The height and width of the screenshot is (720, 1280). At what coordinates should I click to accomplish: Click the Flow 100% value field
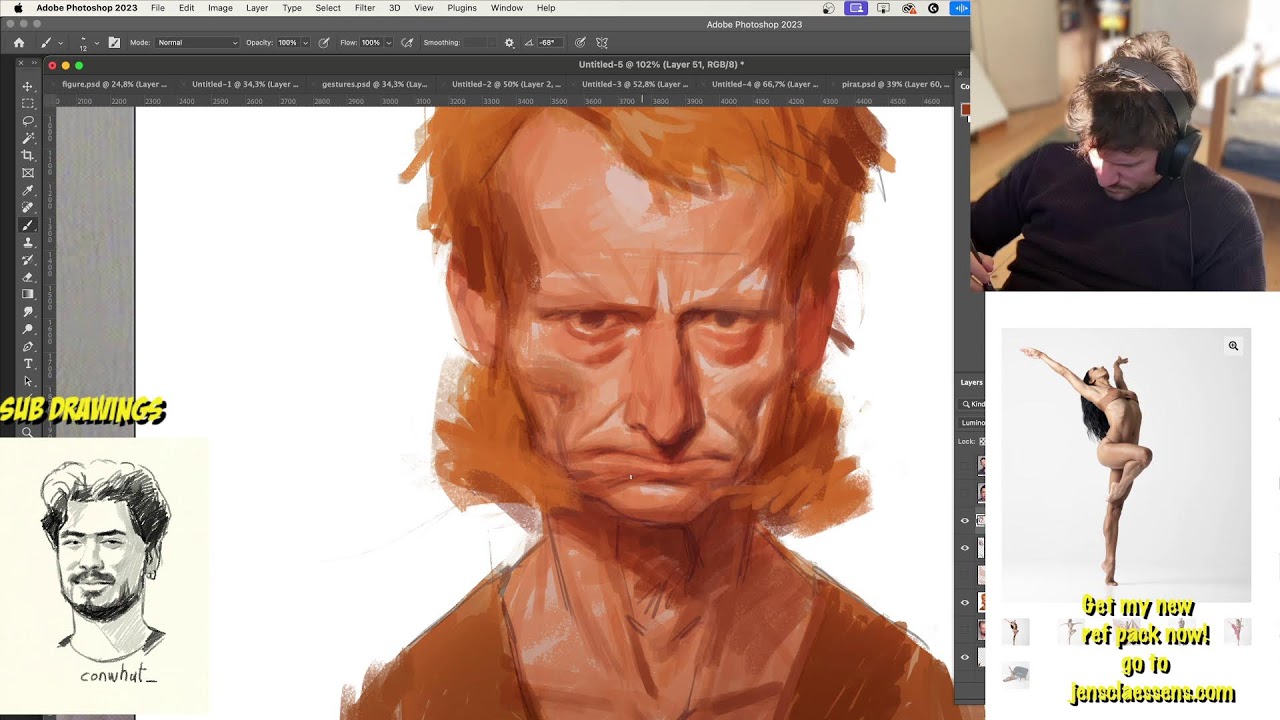point(370,43)
